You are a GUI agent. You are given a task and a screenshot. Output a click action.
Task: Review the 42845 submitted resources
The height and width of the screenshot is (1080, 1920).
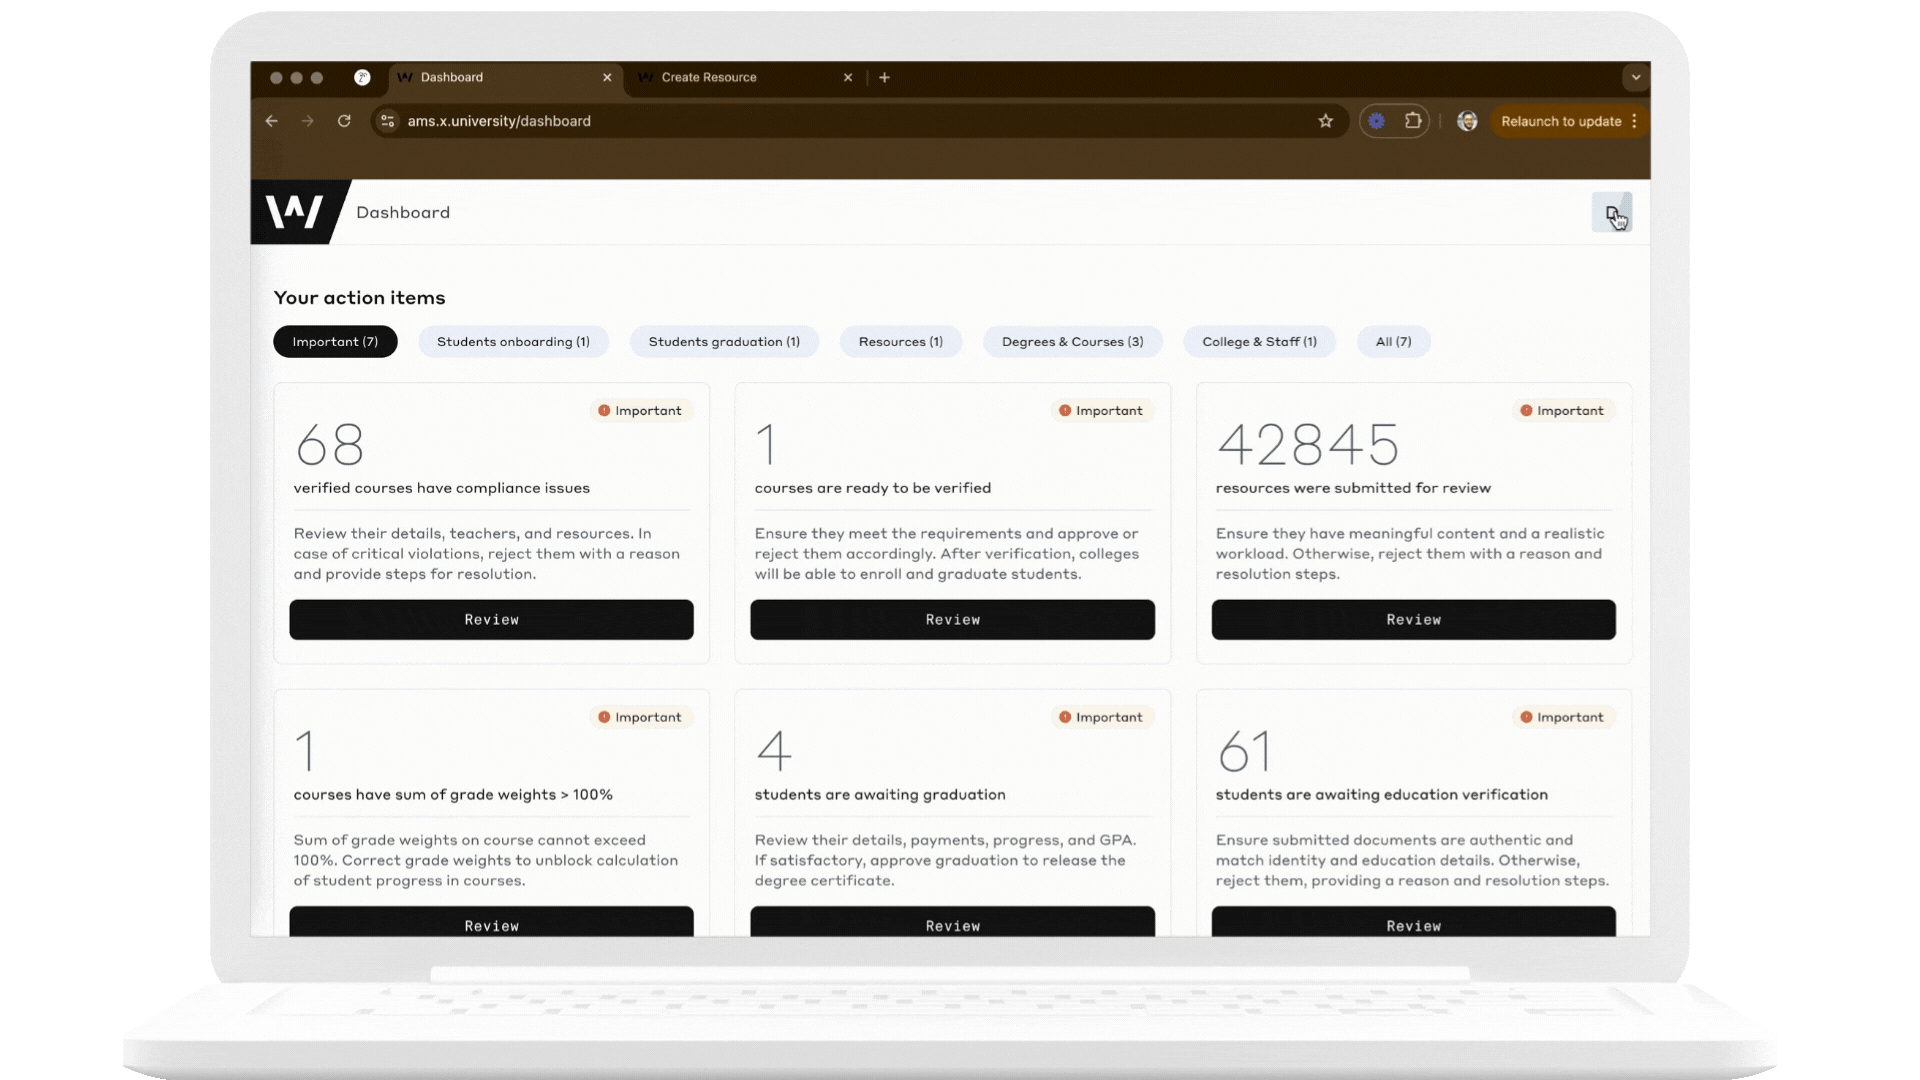[1413, 620]
